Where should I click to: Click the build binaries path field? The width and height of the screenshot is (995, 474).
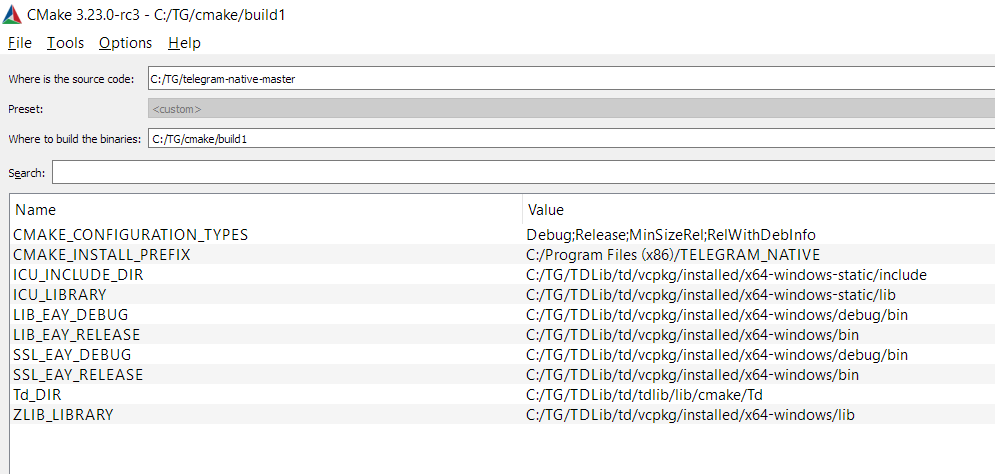point(571,138)
